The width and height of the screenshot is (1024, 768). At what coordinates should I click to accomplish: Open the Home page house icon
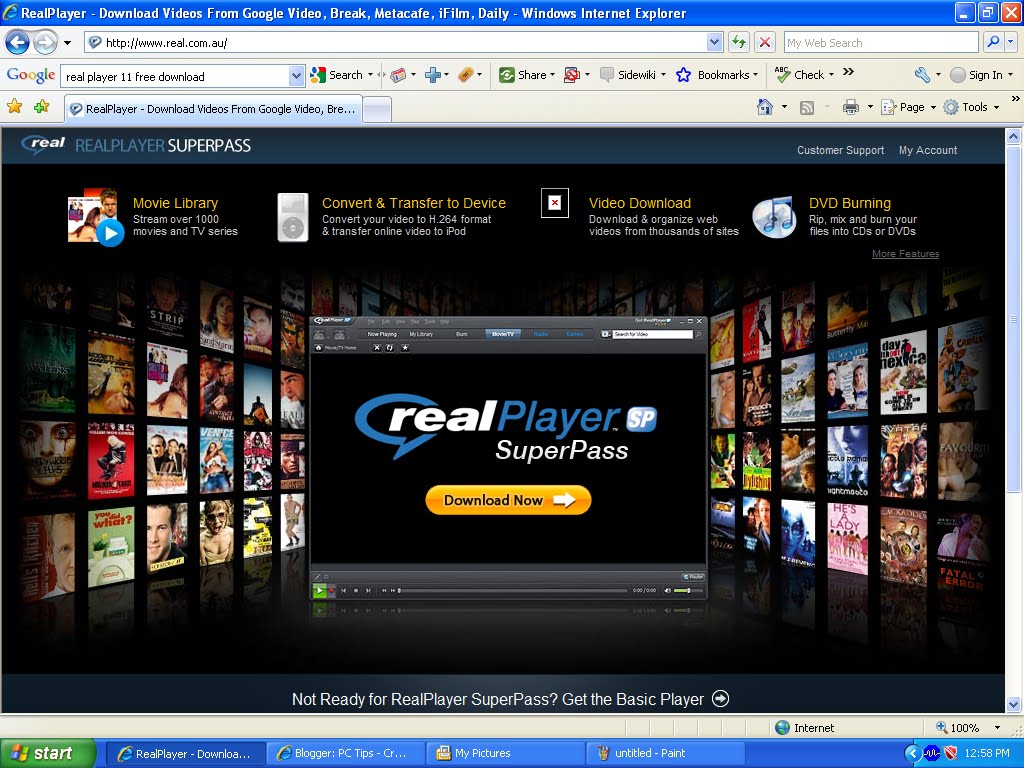point(765,106)
